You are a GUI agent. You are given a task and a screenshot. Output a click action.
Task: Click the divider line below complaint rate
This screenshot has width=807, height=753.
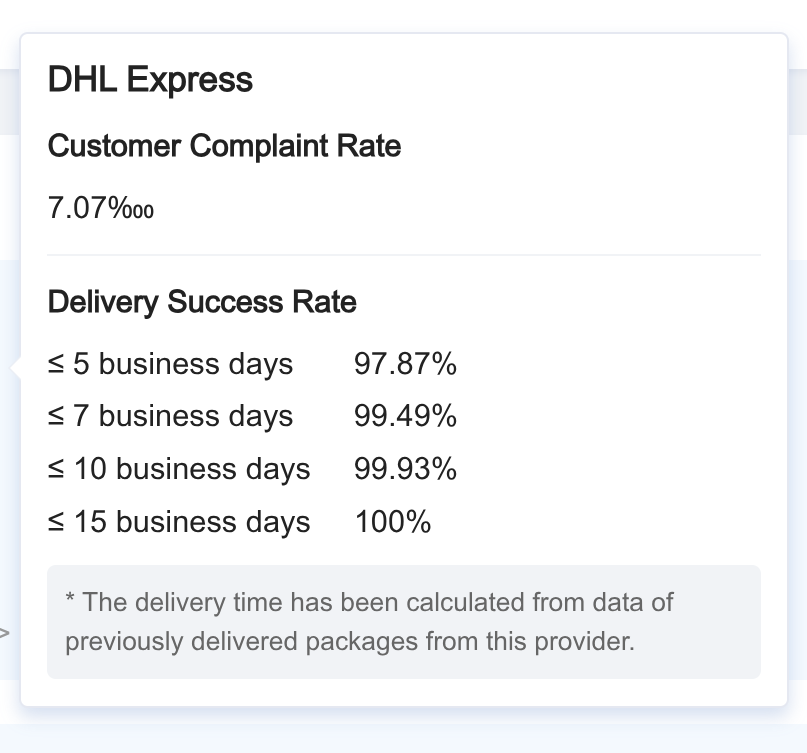[404, 255]
